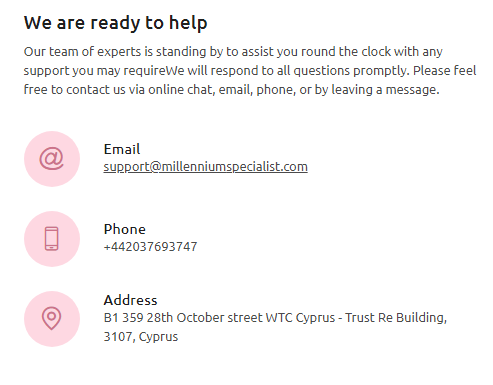Viewport: 493px width, 385px height.
Task: Click '28th October street' in the address
Action: (x=204, y=318)
